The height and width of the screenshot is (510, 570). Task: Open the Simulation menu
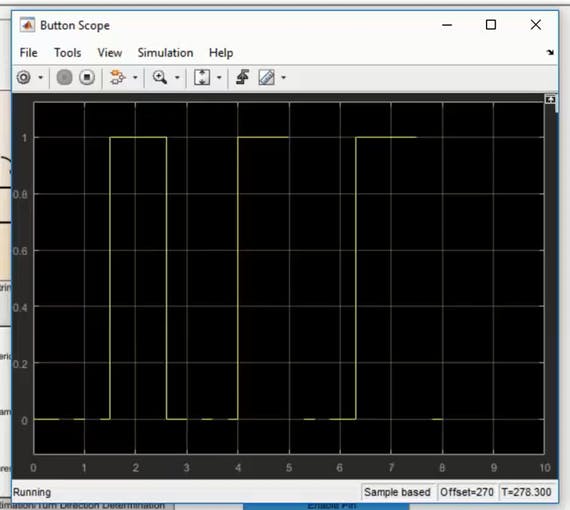pyautogui.click(x=165, y=53)
